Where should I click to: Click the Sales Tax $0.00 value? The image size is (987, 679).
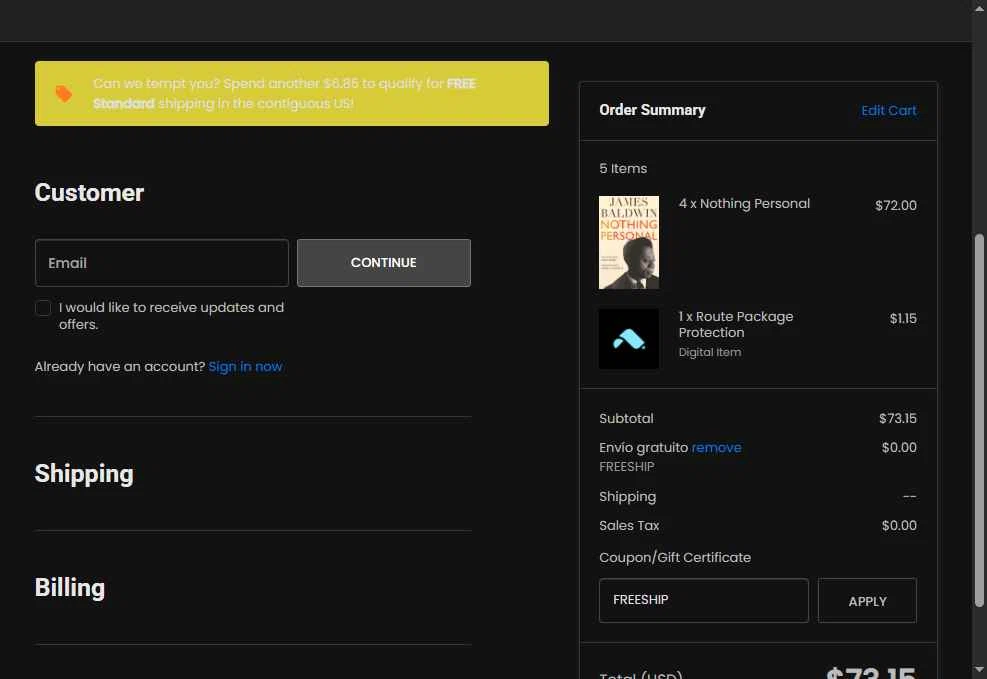(899, 525)
